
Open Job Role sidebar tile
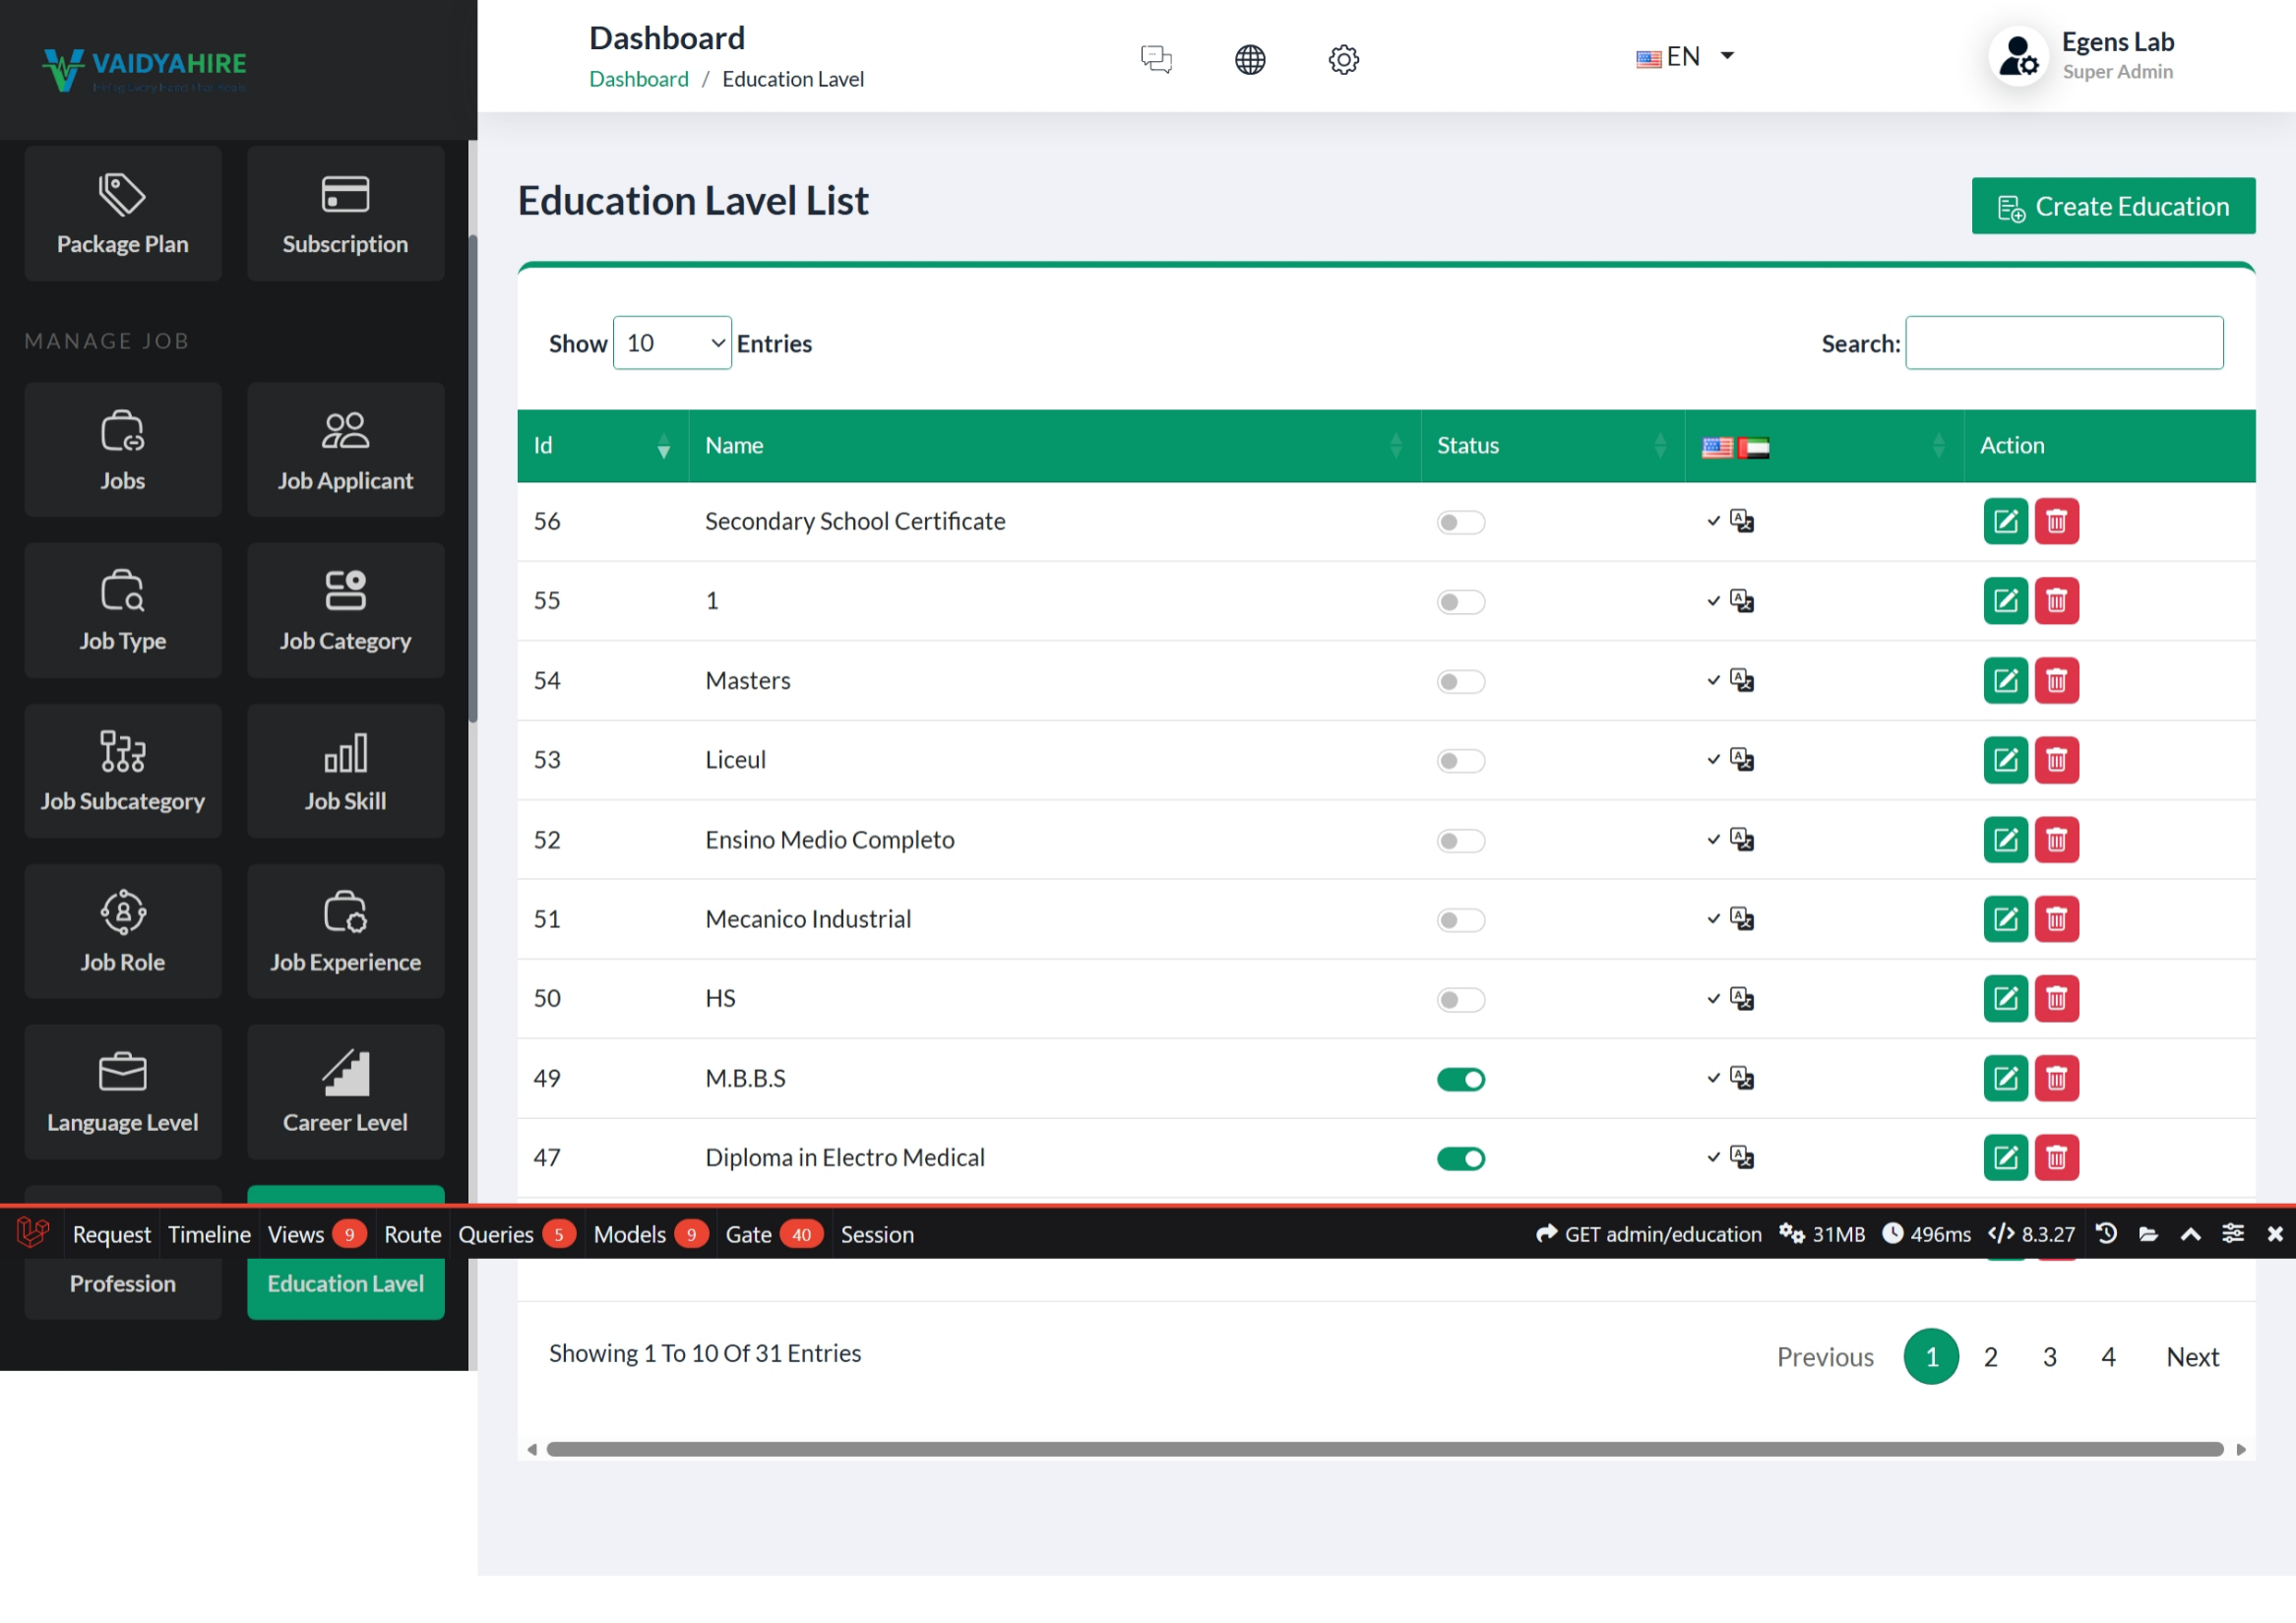pyautogui.click(x=122, y=930)
